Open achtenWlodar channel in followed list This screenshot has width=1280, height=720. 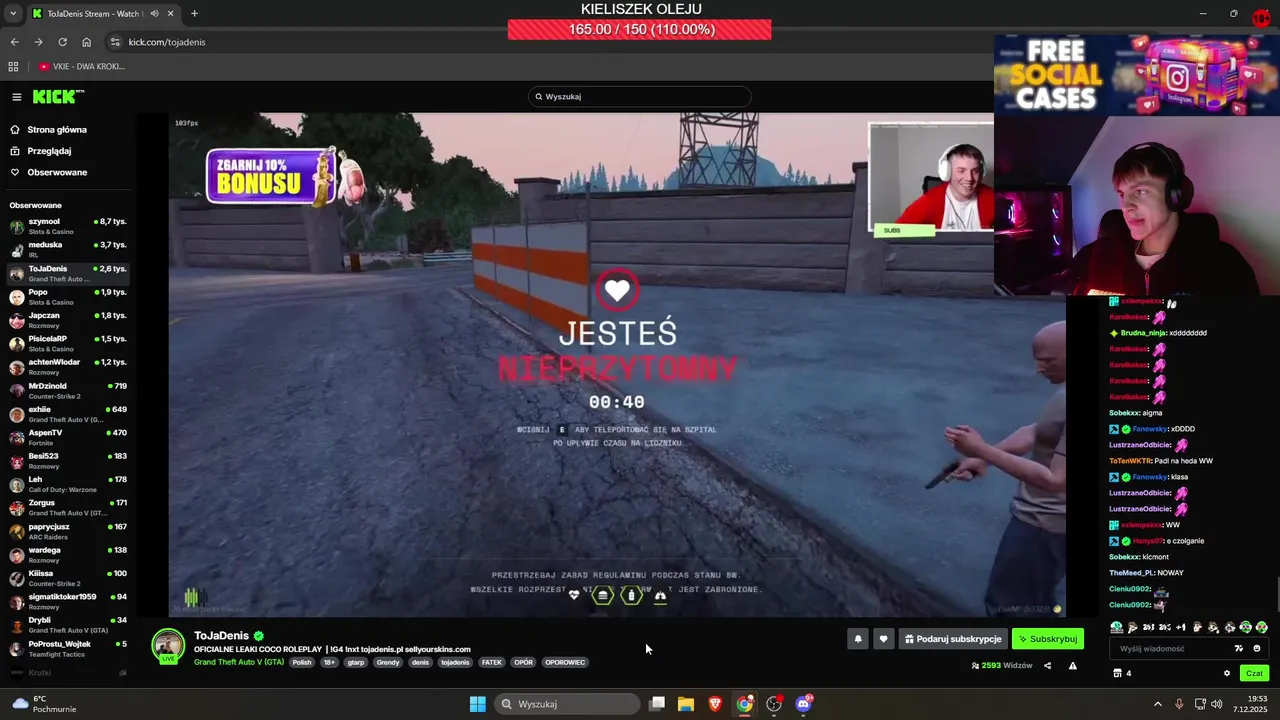click(x=68, y=367)
